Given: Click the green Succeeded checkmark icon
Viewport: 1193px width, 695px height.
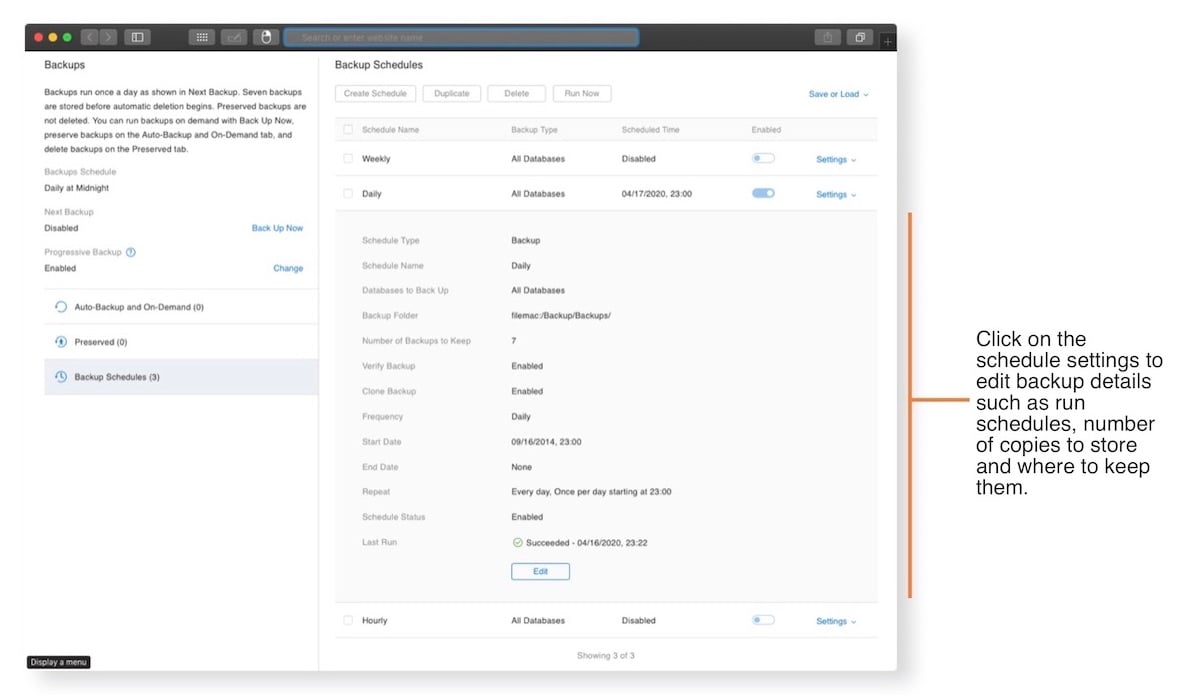Looking at the screenshot, I should tap(517, 542).
